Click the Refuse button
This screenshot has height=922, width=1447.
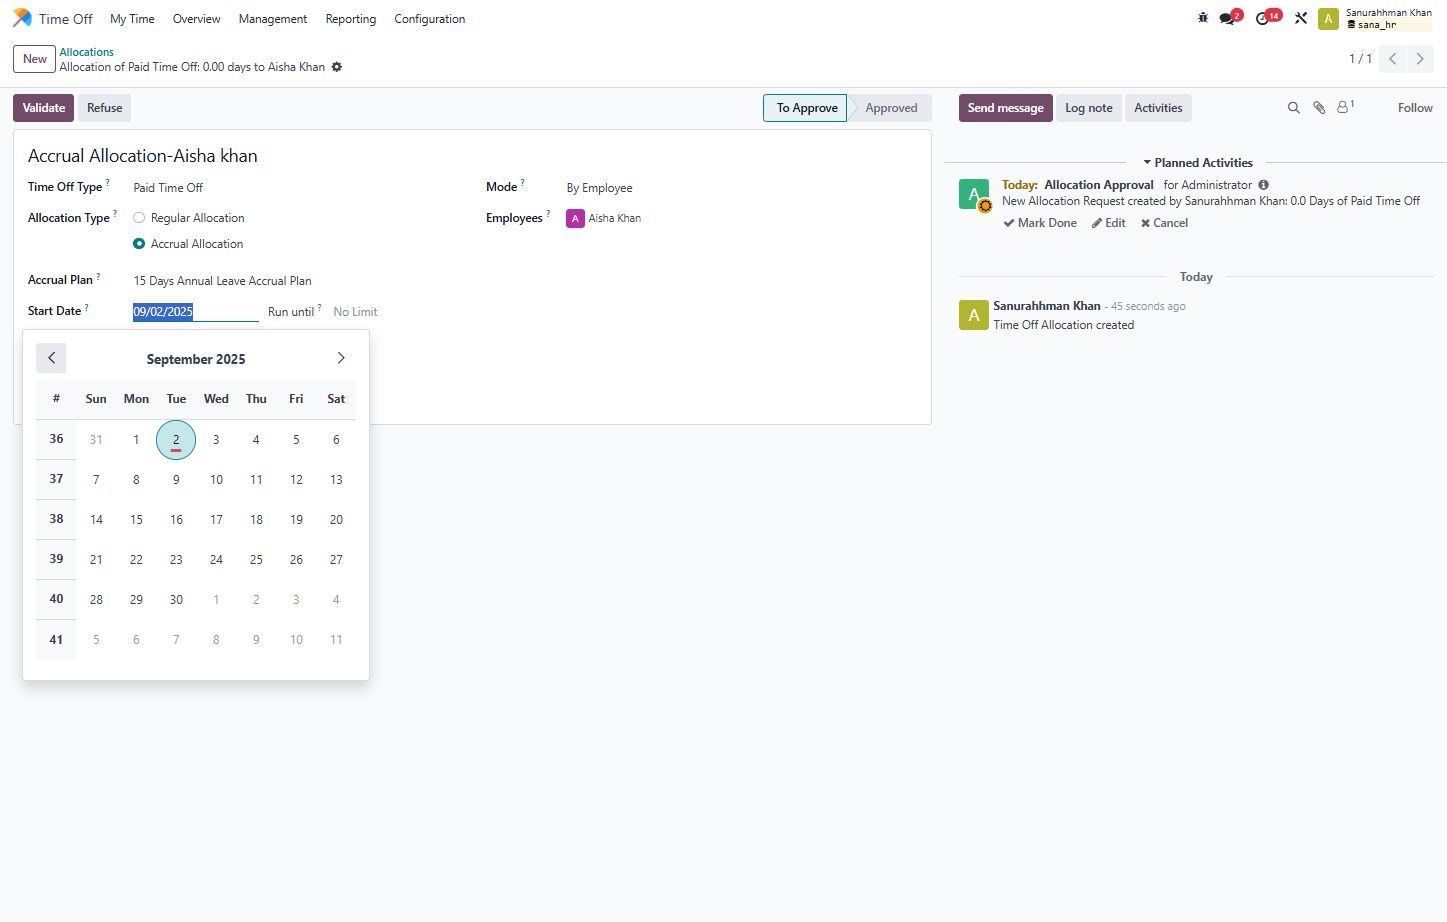click(105, 108)
